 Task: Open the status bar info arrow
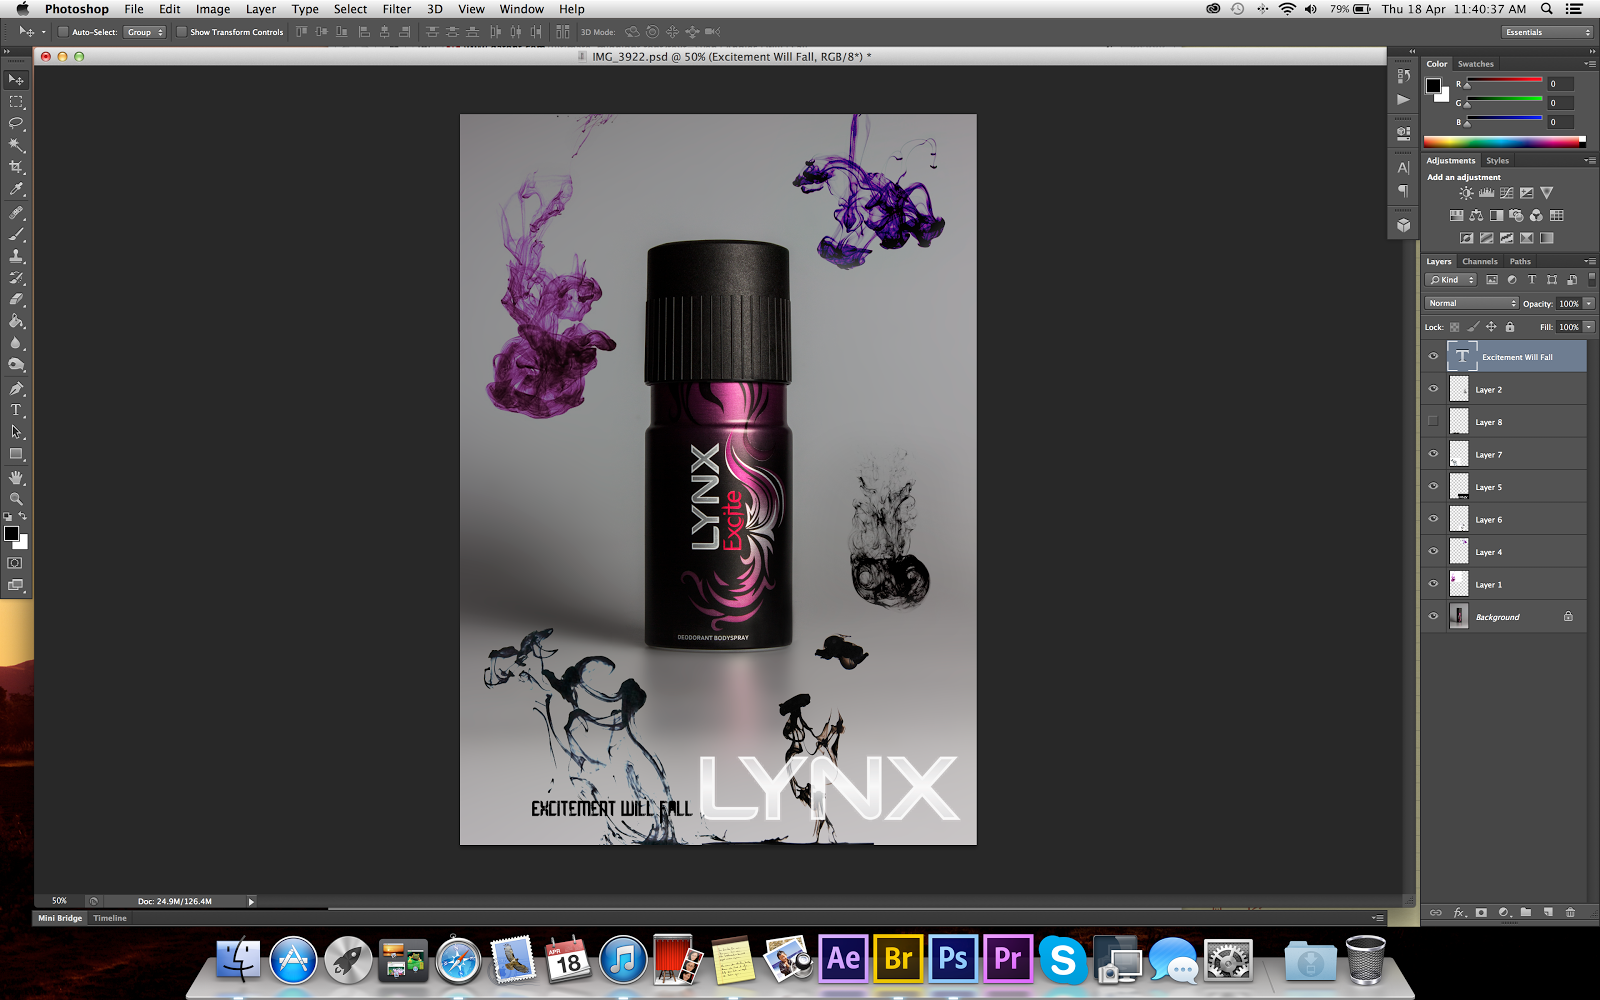pyautogui.click(x=251, y=901)
